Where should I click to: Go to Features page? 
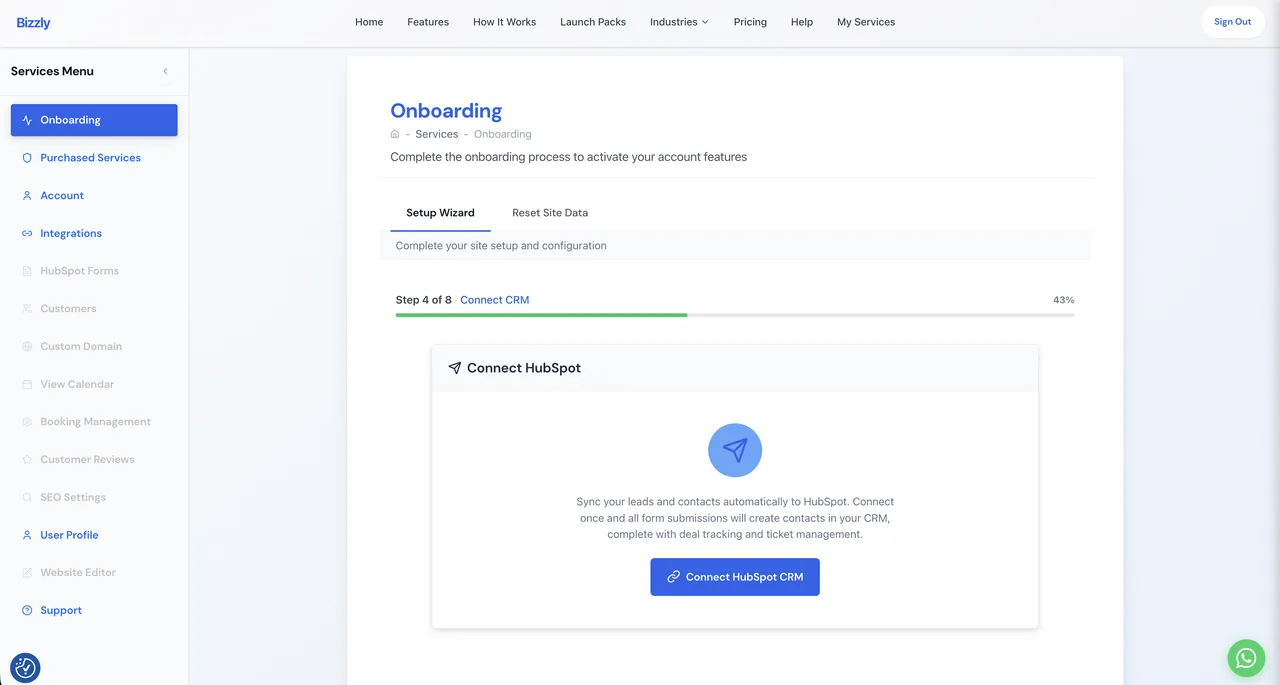(428, 22)
